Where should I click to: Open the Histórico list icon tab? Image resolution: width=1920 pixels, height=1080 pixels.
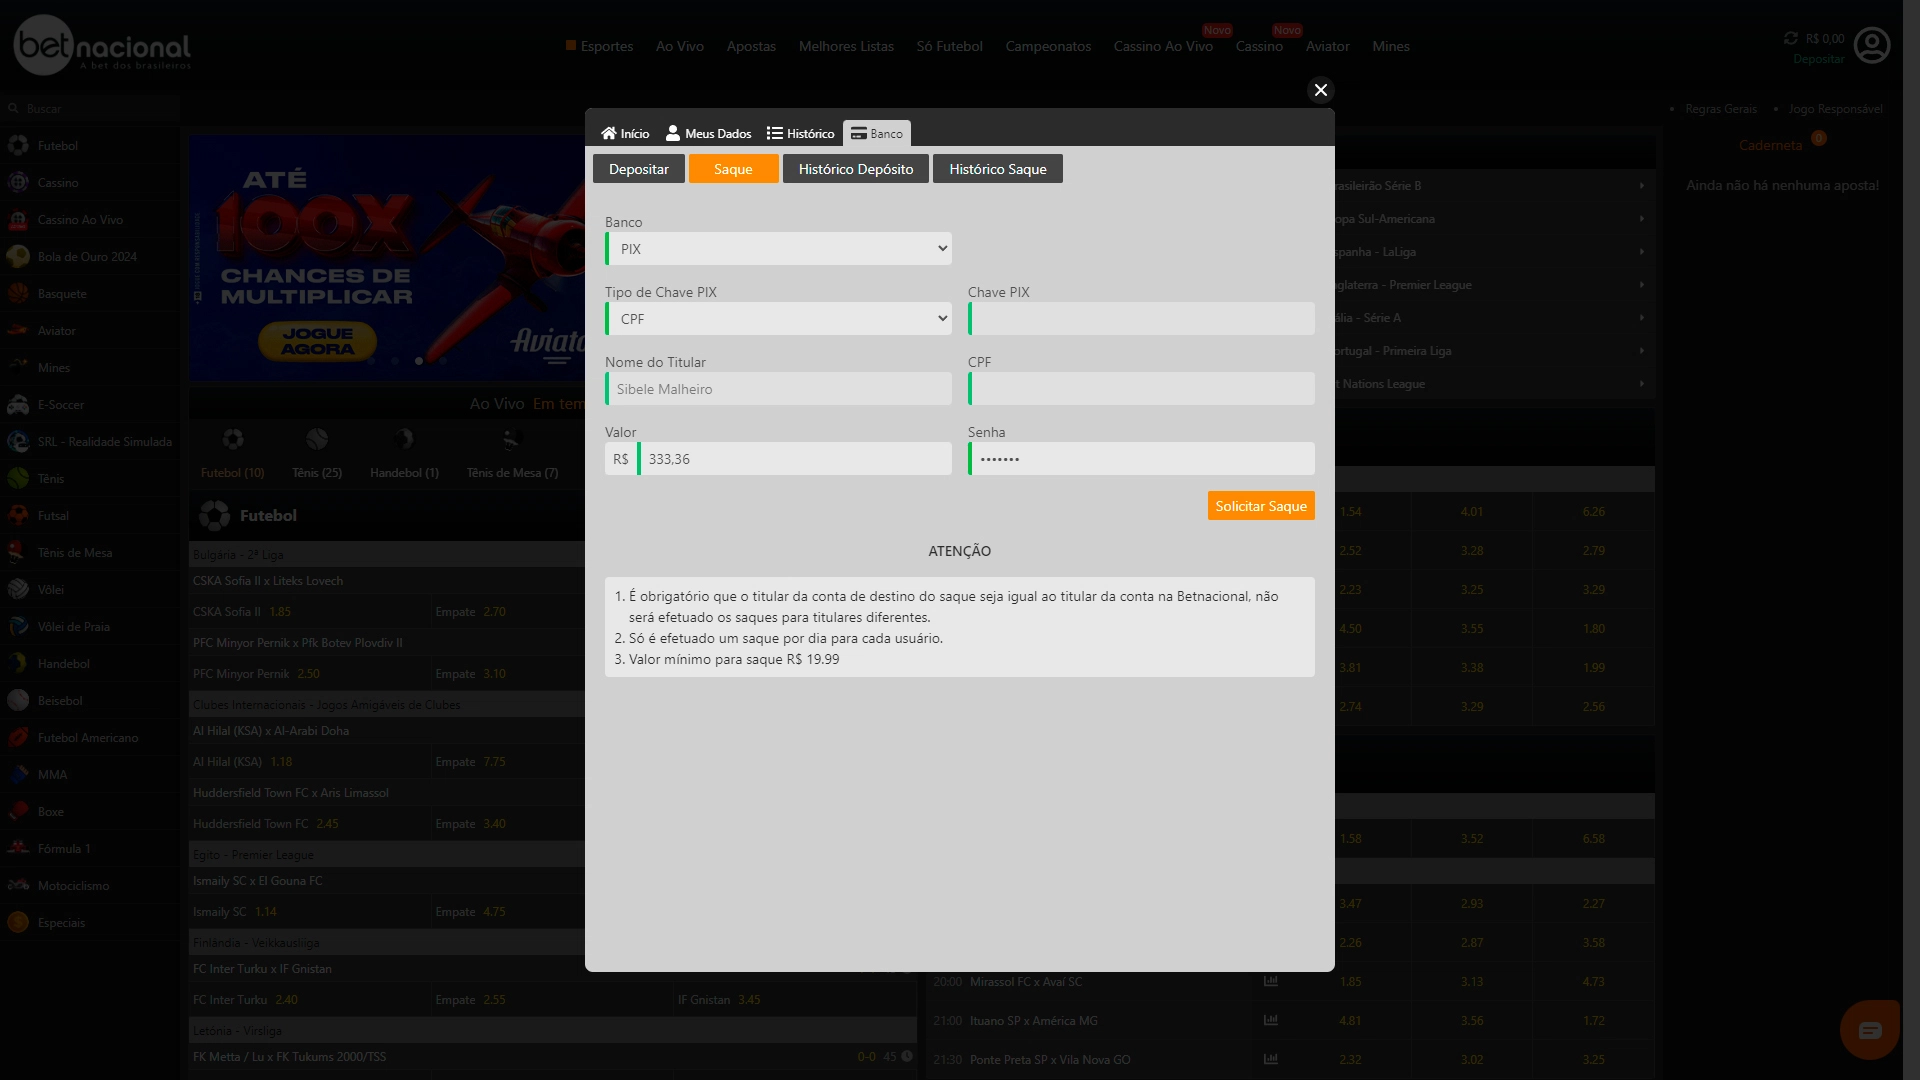[800, 133]
